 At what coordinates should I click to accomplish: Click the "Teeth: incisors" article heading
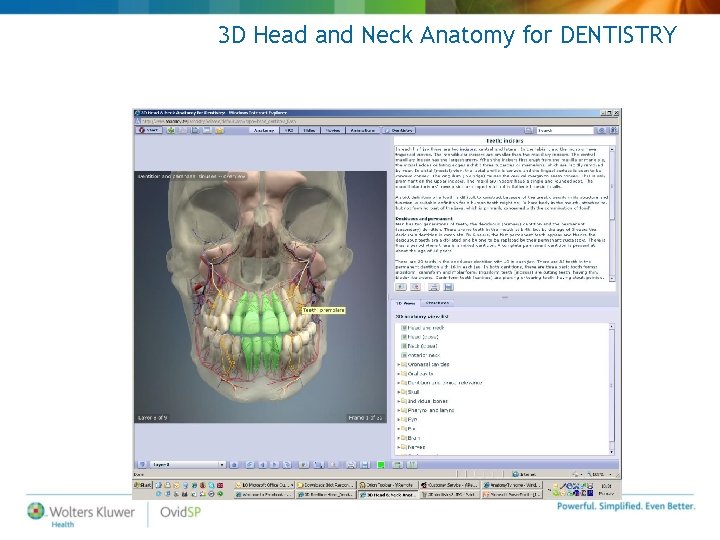click(504, 141)
